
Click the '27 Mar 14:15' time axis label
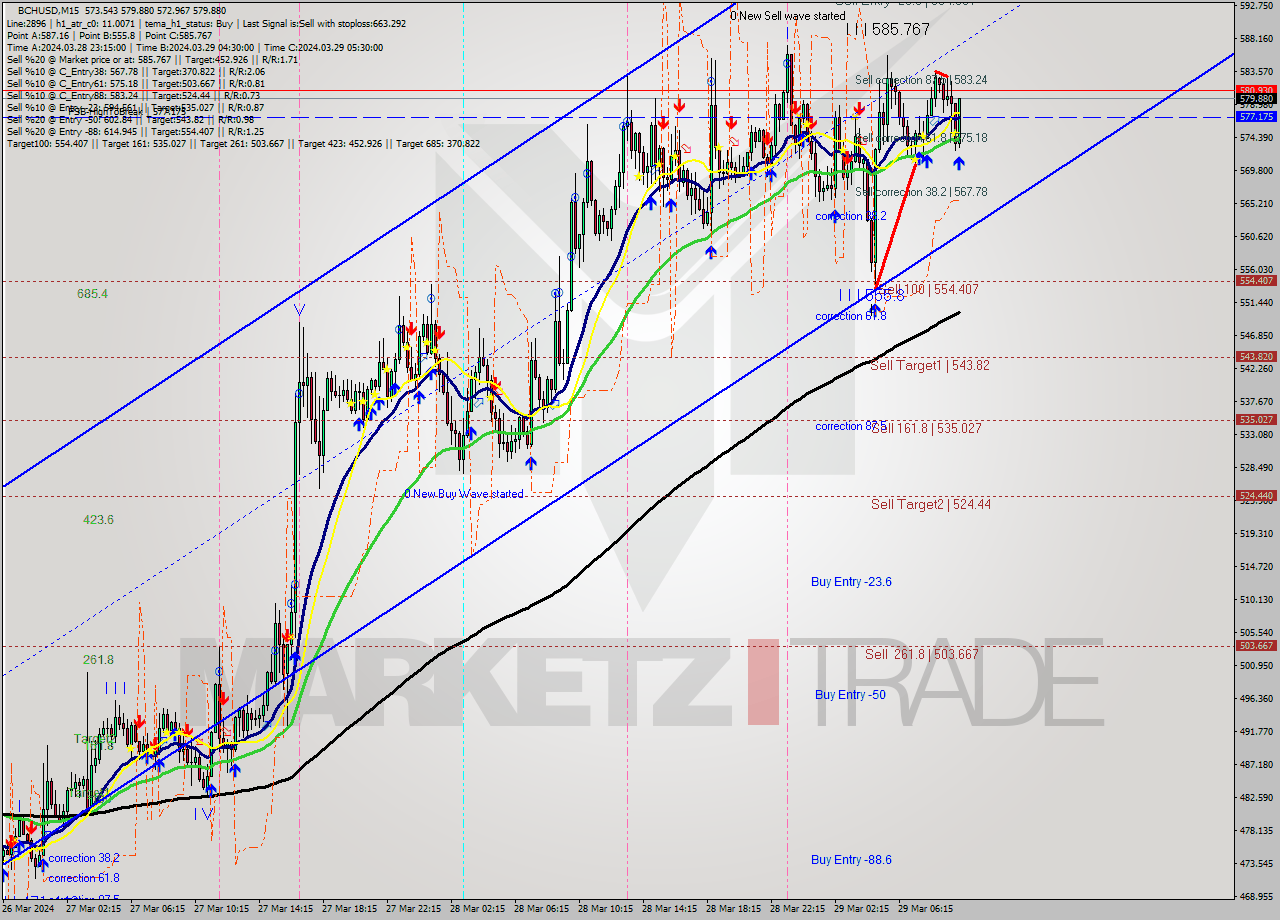pyautogui.click(x=284, y=909)
